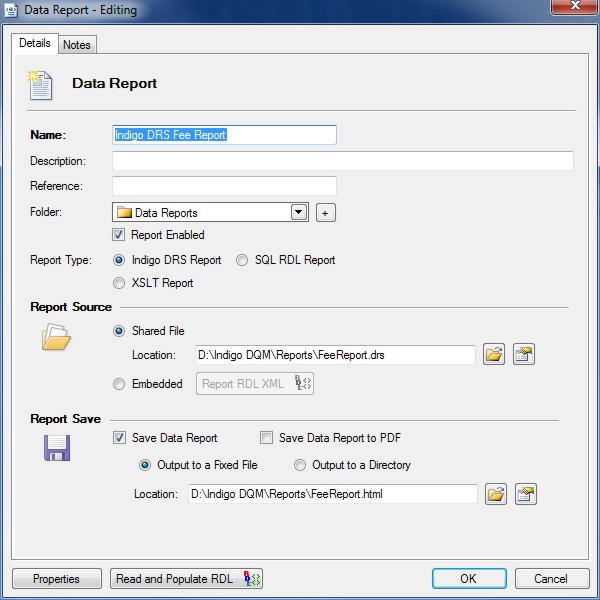Click the Read and Populate RDL button
600x600 pixels.
[186, 579]
